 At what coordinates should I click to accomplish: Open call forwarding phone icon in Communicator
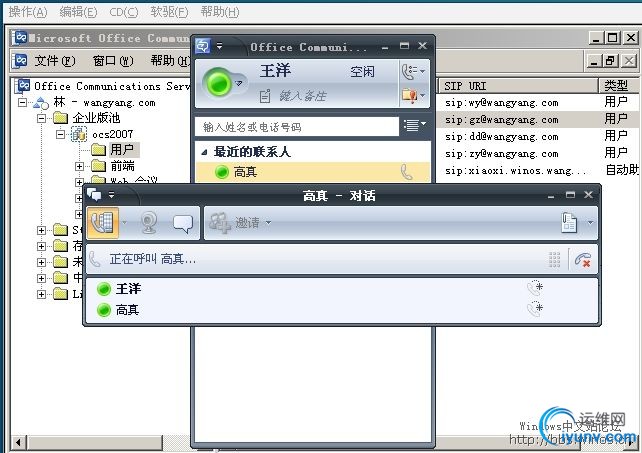point(409,72)
